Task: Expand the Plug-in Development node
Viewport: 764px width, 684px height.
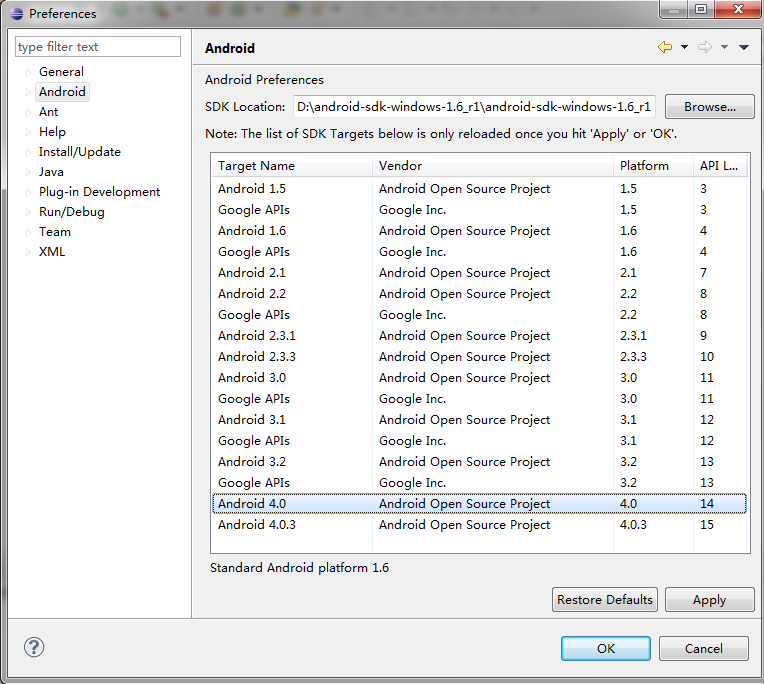Action: pyautogui.click(x=28, y=192)
